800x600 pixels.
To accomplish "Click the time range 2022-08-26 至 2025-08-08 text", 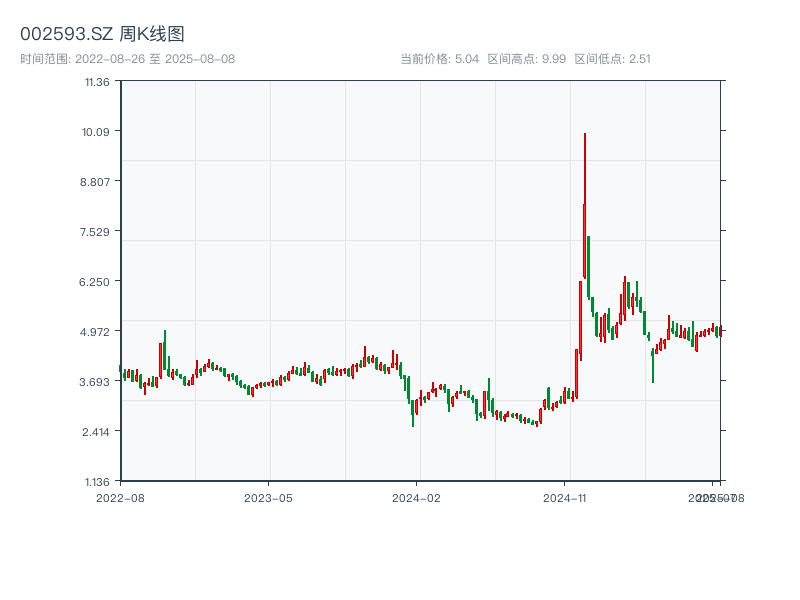I will (128, 59).
